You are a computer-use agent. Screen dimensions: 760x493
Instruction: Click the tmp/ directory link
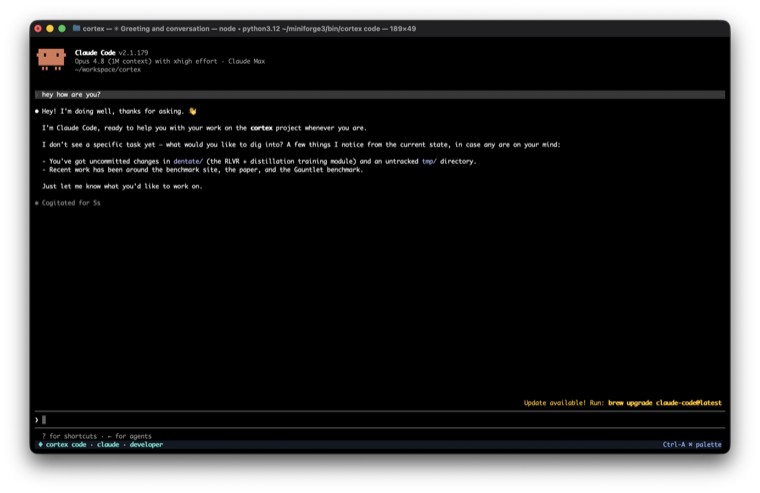click(x=429, y=161)
